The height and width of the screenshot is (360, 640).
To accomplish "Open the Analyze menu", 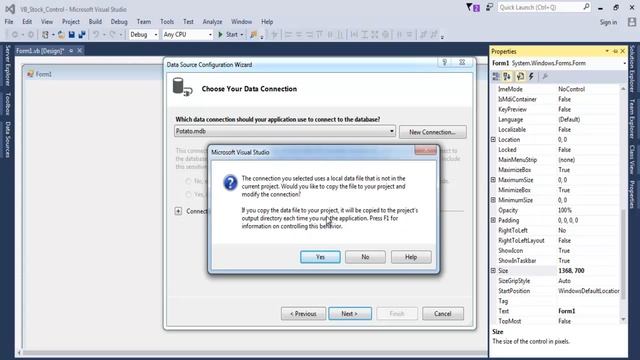I will [212, 22].
